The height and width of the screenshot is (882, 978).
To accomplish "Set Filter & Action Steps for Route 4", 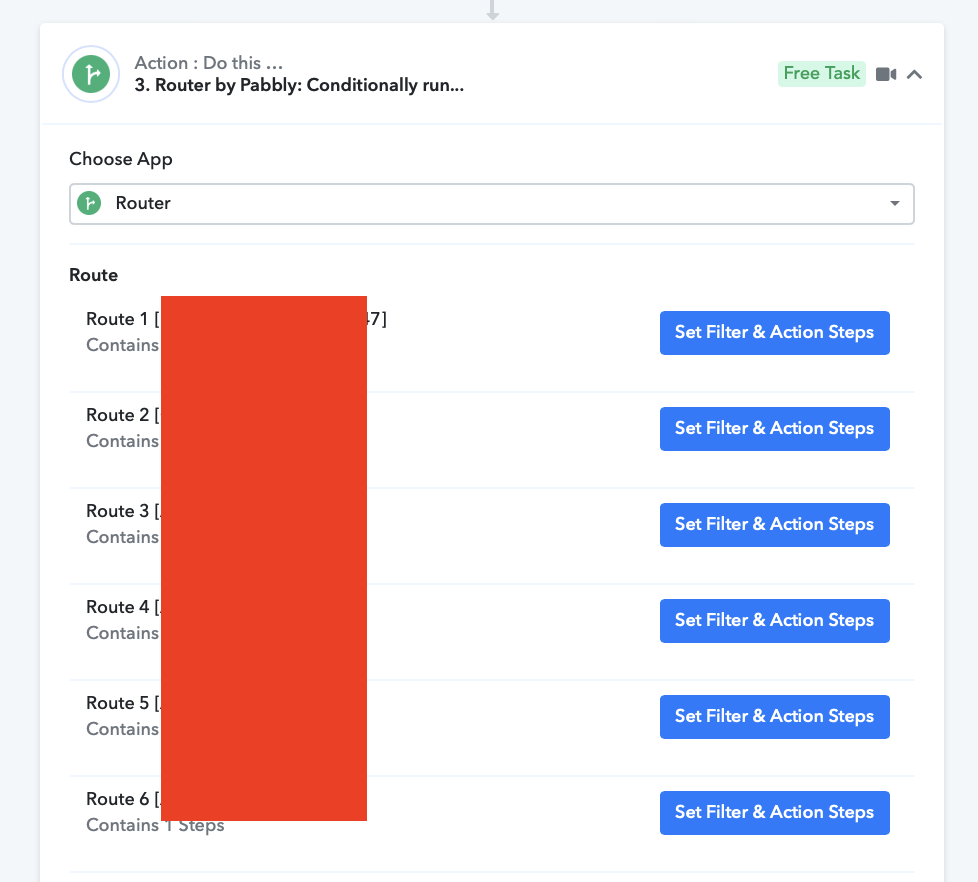I will point(775,621).
